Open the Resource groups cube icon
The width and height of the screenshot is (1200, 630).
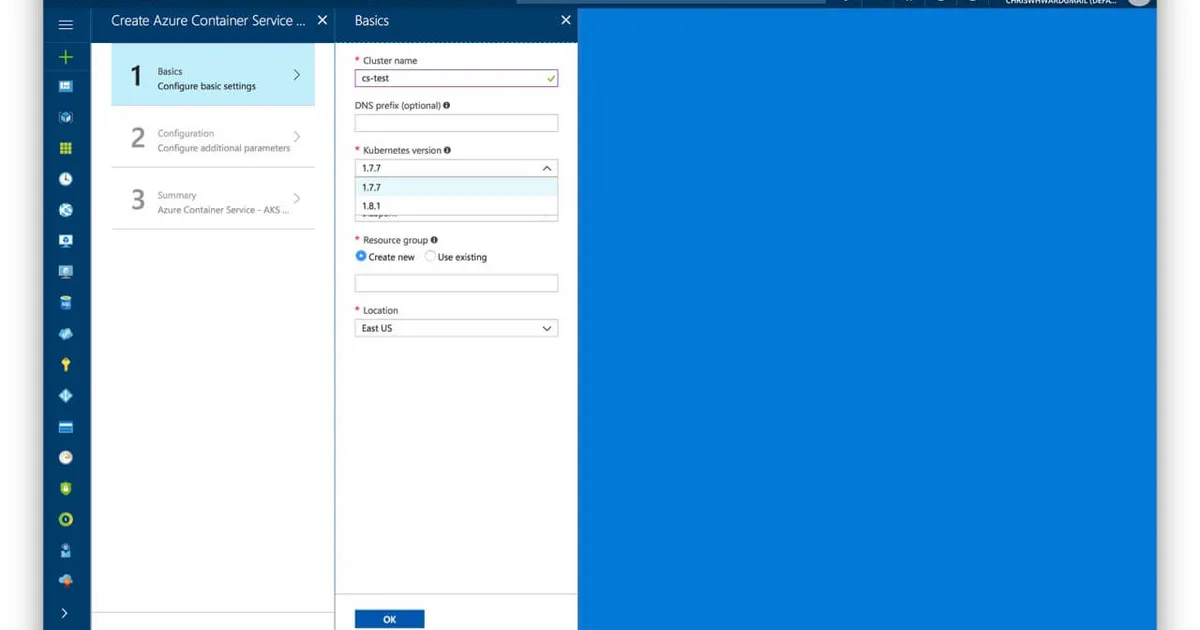(66, 117)
